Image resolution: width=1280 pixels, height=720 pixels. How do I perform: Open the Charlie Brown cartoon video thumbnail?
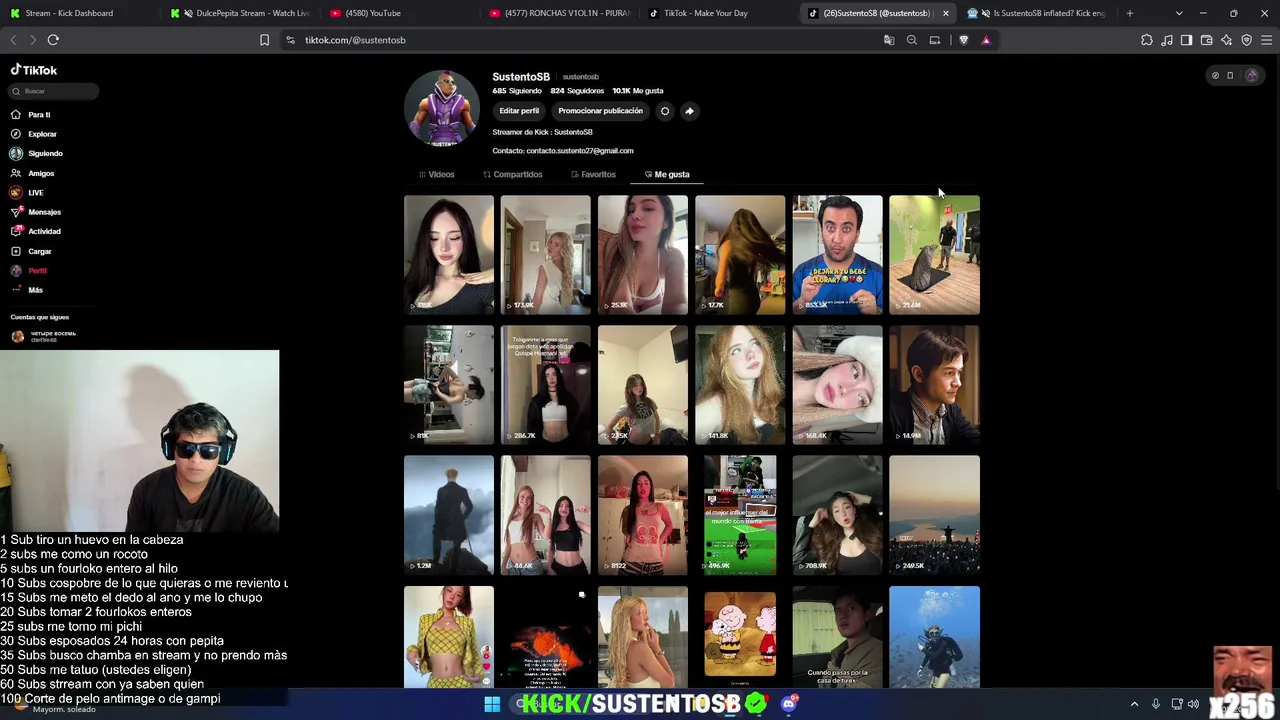pyautogui.click(x=740, y=637)
